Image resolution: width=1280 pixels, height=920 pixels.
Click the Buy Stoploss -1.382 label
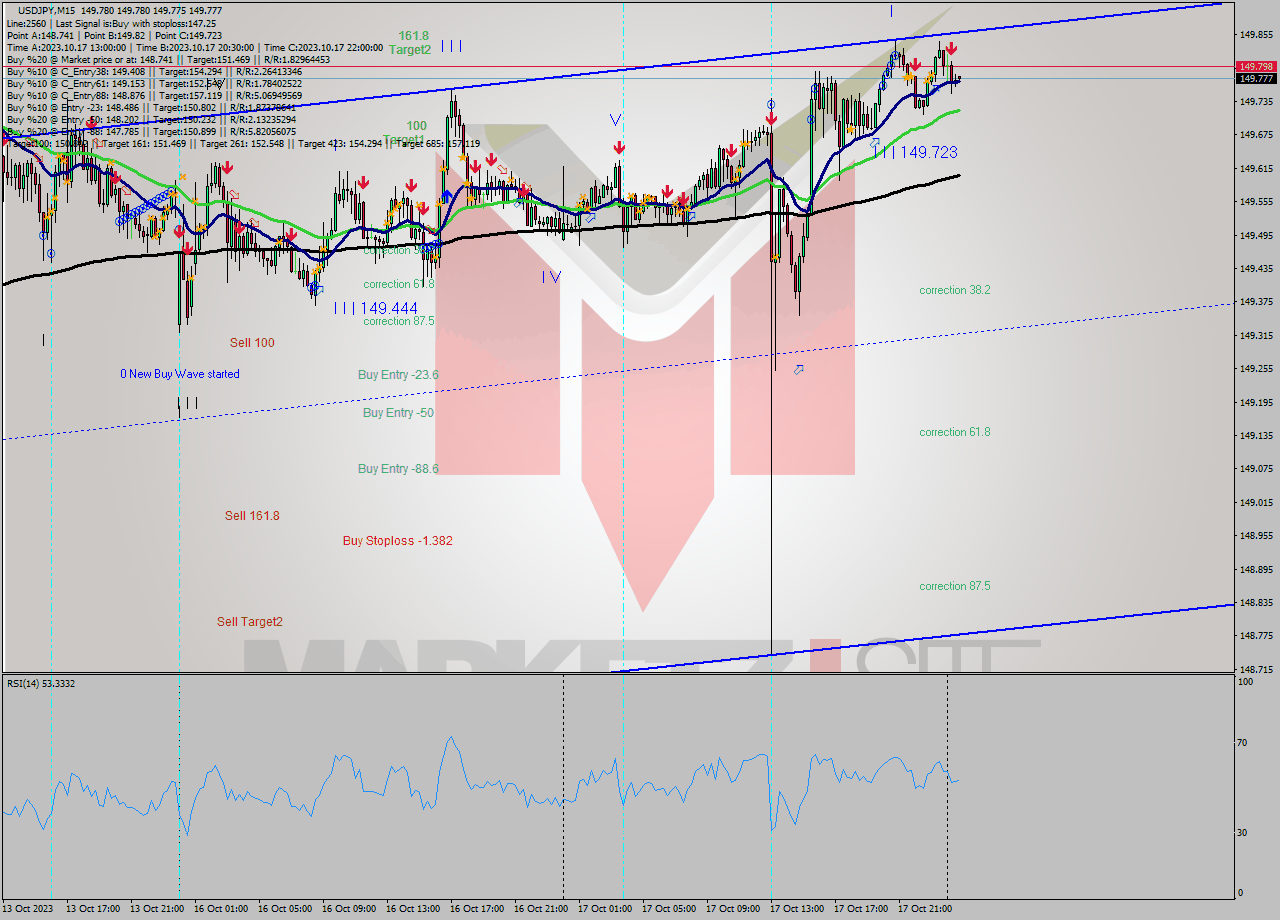398,540
